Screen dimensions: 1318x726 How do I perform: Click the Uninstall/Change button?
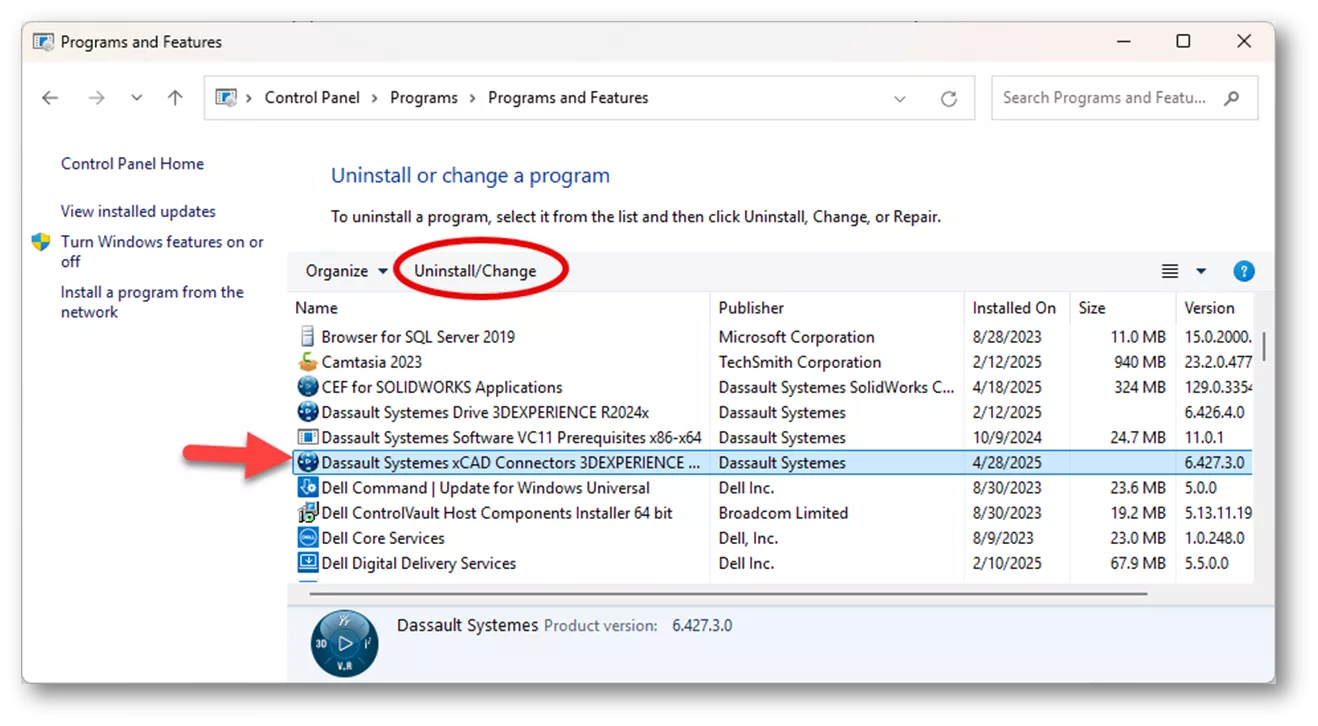point(475,271)
